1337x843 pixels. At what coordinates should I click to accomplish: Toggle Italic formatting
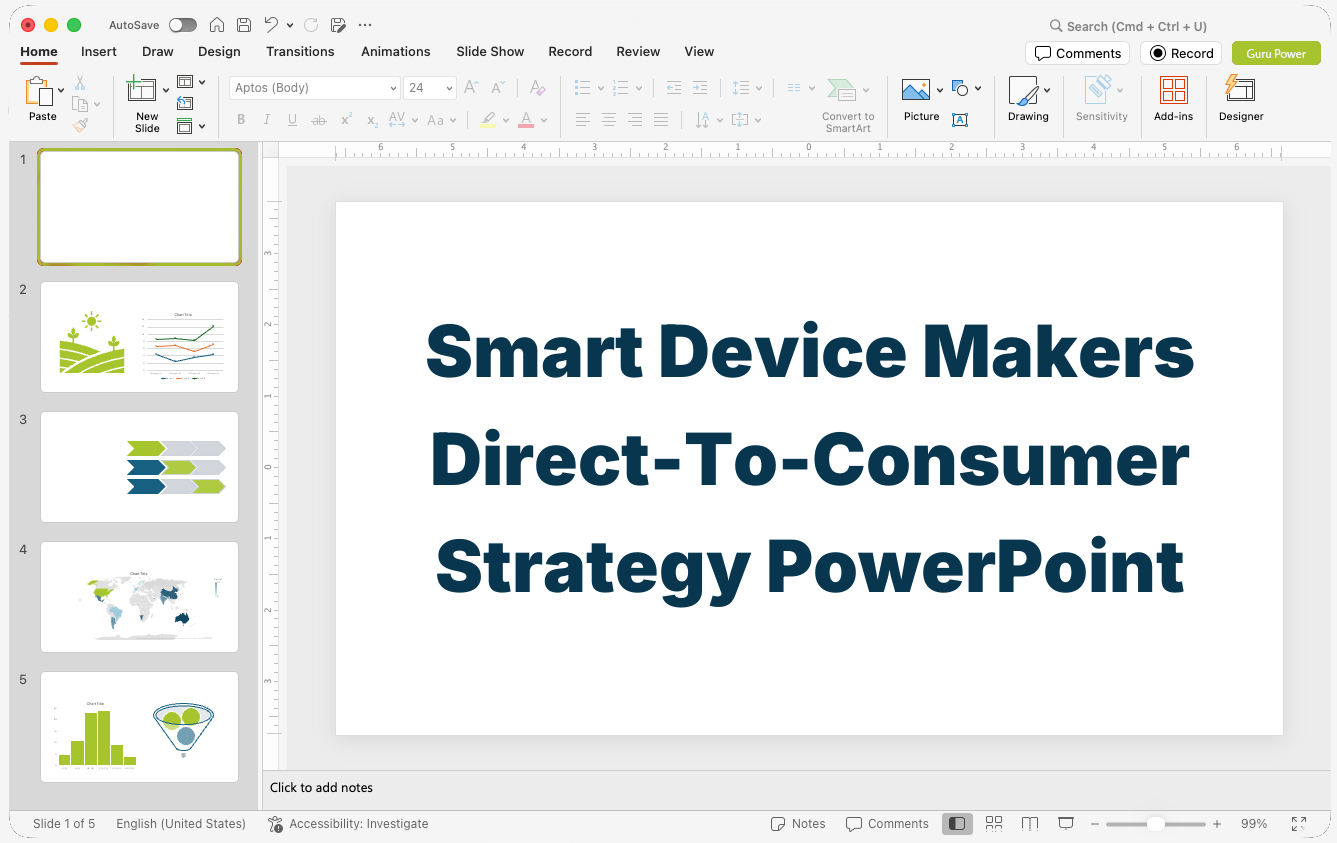(x=267, y=120)
